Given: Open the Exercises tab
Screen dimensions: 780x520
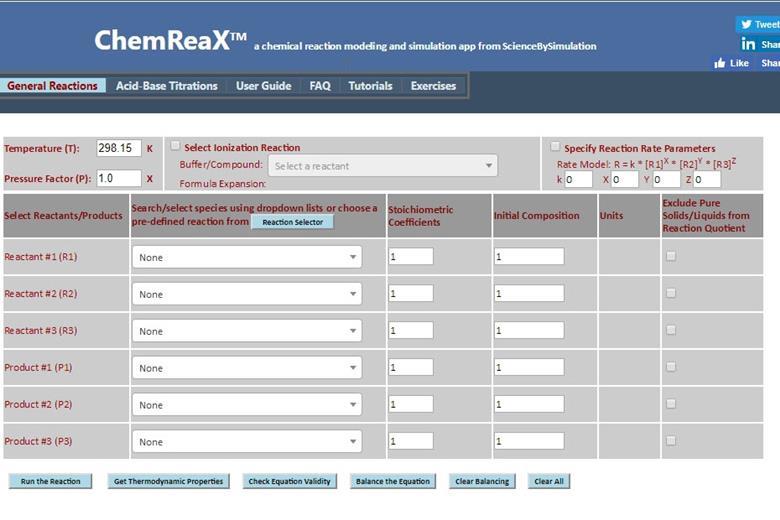Looking at the screenshot, I should point(433,86).
